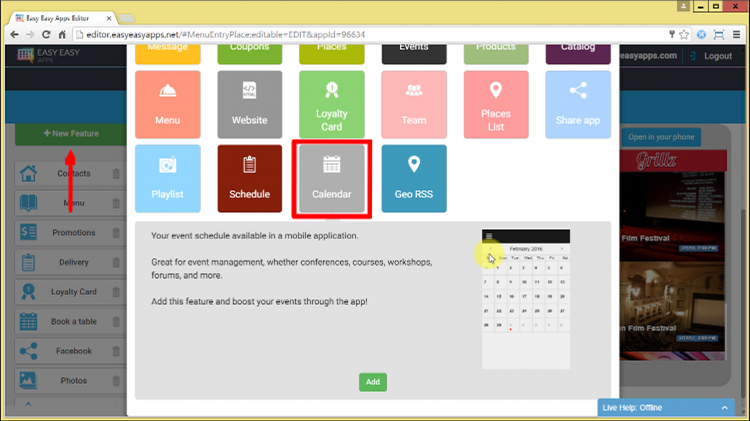Viewport: 750px width, 421px height.
Task: Delete the Contacts entry via trash icon
Action: click(x=116, y=174)
